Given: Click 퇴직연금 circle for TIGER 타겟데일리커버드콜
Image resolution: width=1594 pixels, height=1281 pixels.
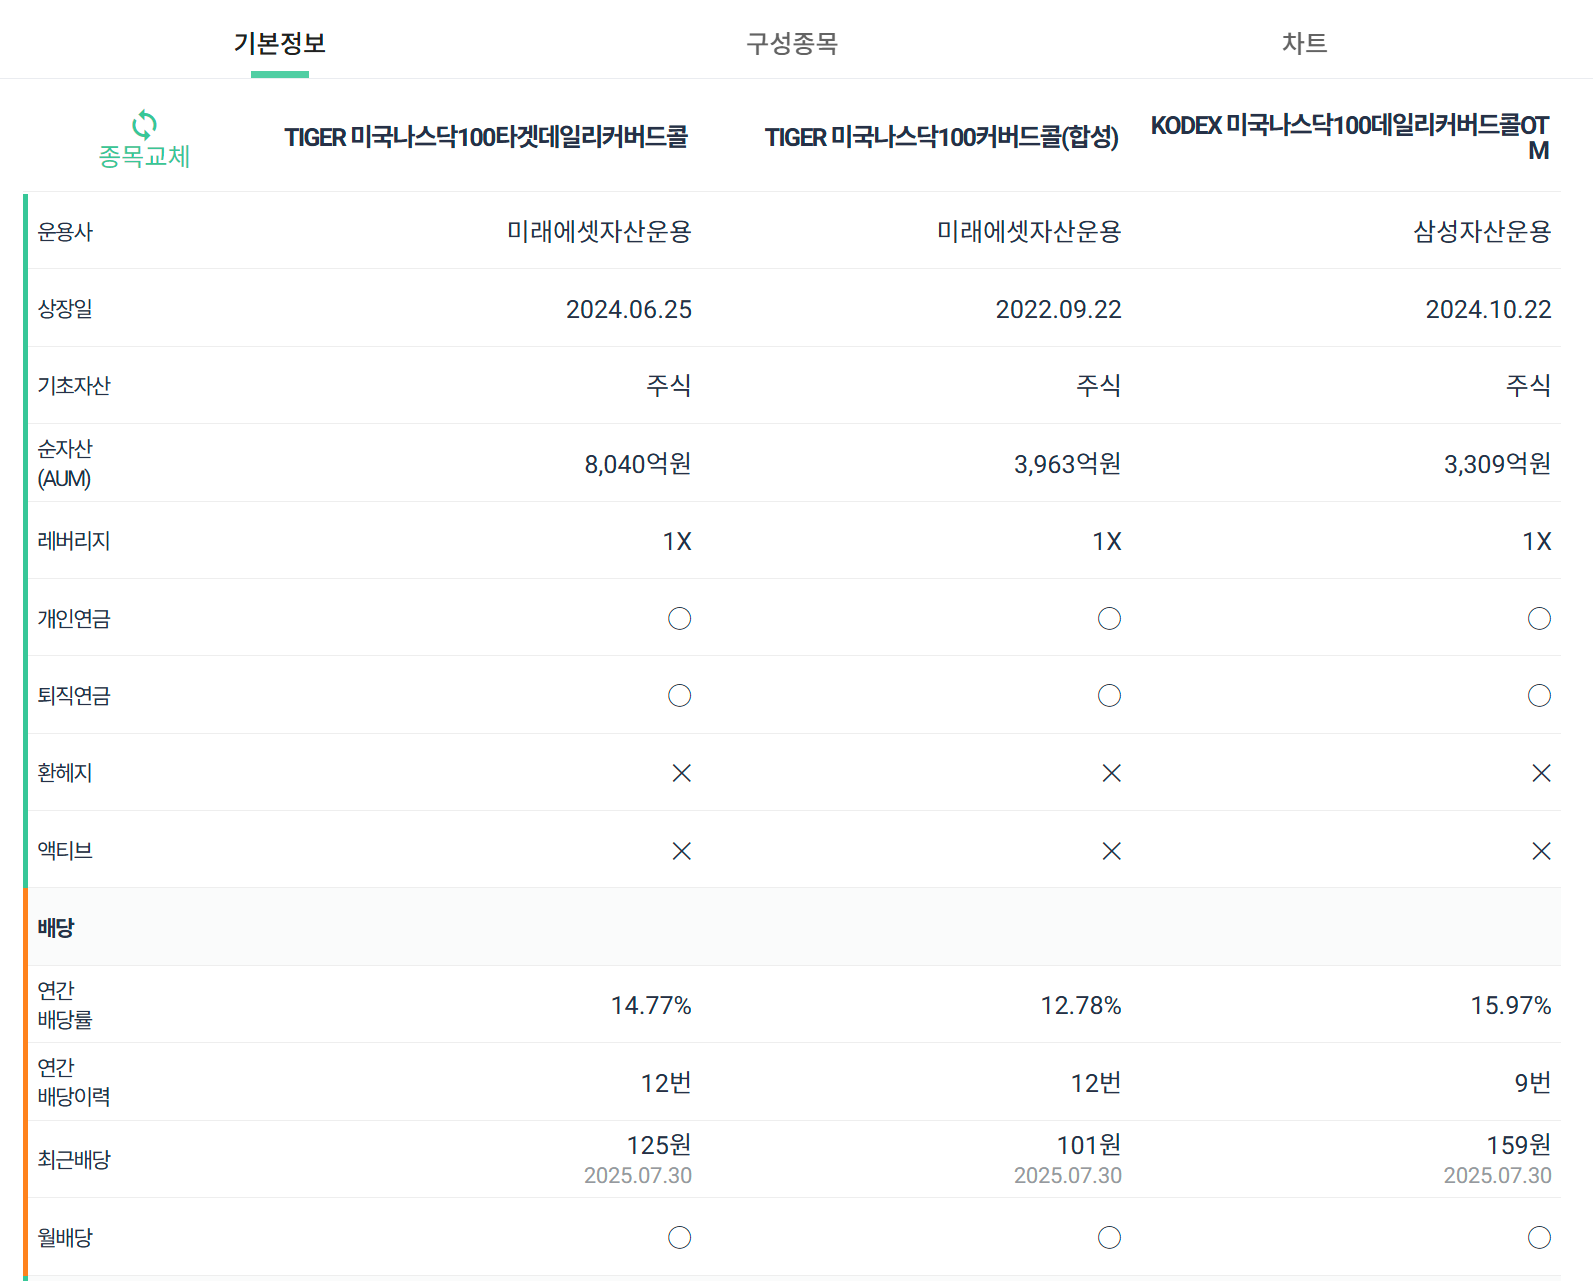Looking at the screenshot, I should pyautogui.click(x=680, y=695).
